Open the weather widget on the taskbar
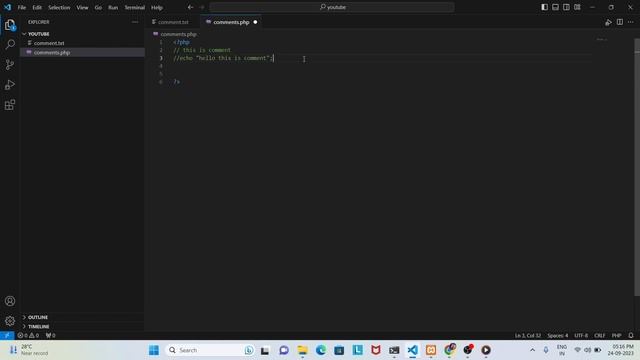This screenshot has width=640, height=360. (x=29, y=350)
